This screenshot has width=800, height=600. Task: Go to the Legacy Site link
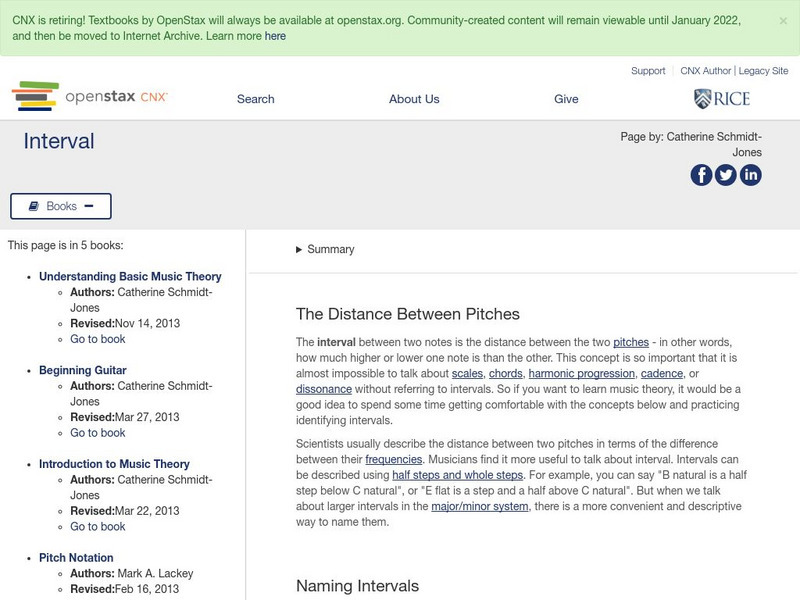click(764, 71)
